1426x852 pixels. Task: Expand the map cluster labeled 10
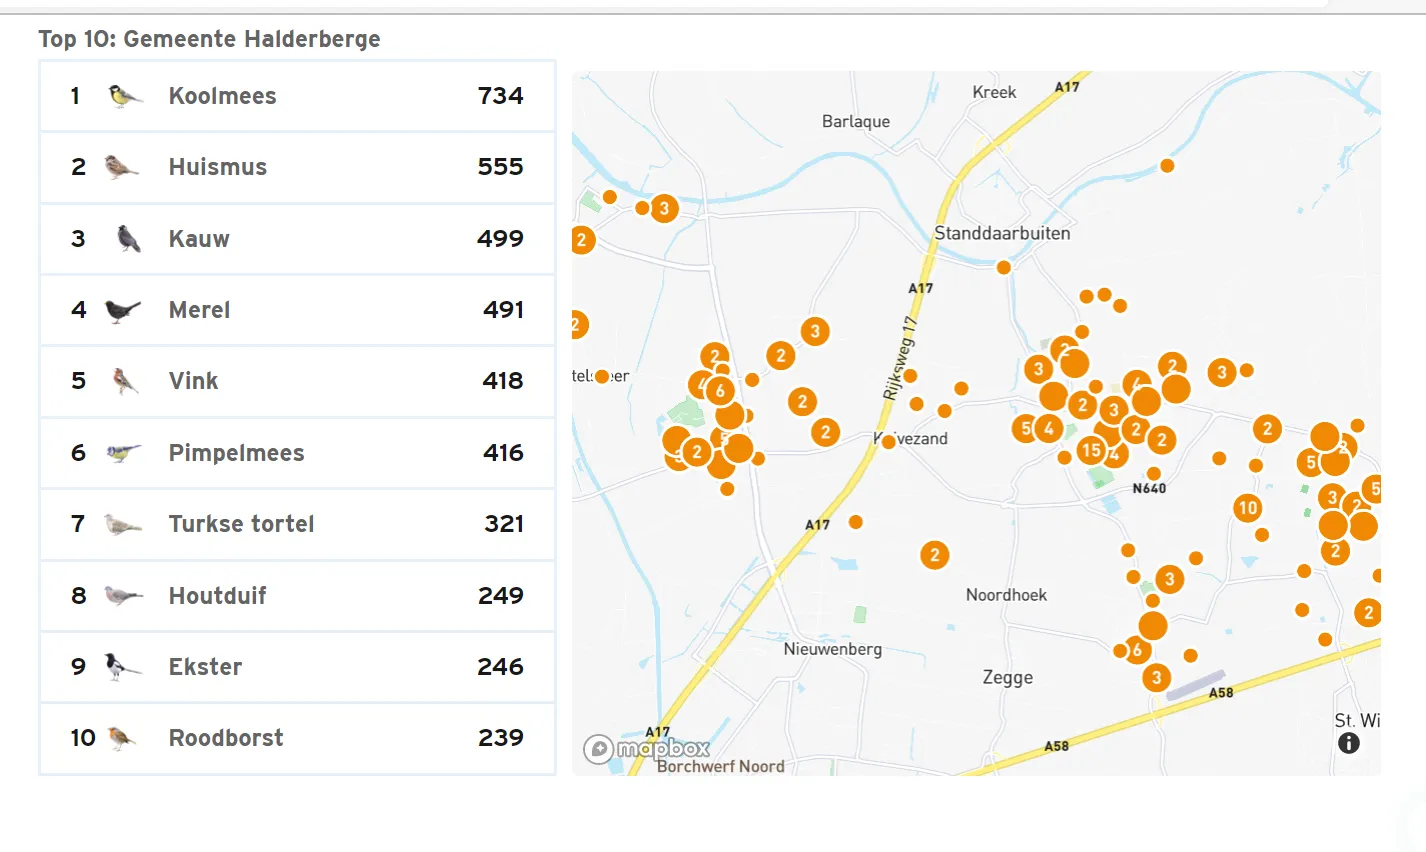click(x=1247, y=508)
